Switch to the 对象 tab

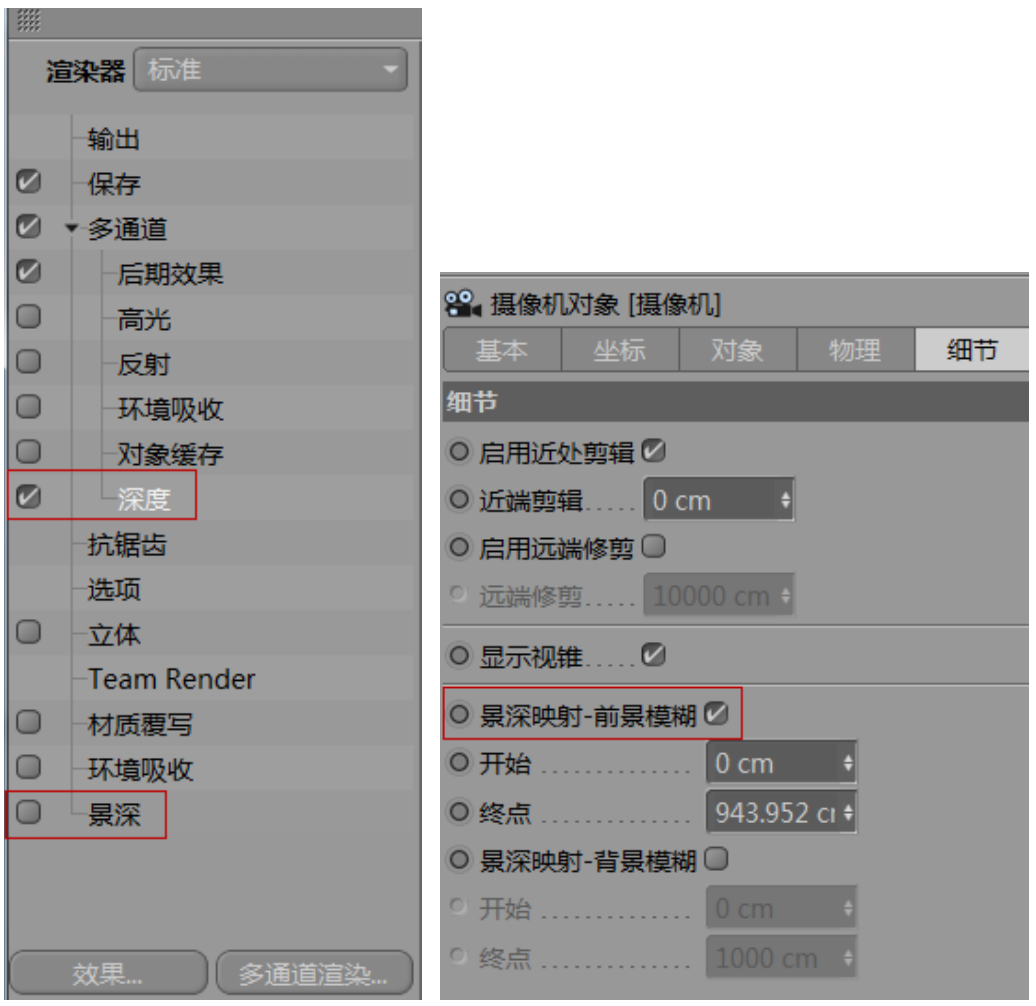point(738,349)
